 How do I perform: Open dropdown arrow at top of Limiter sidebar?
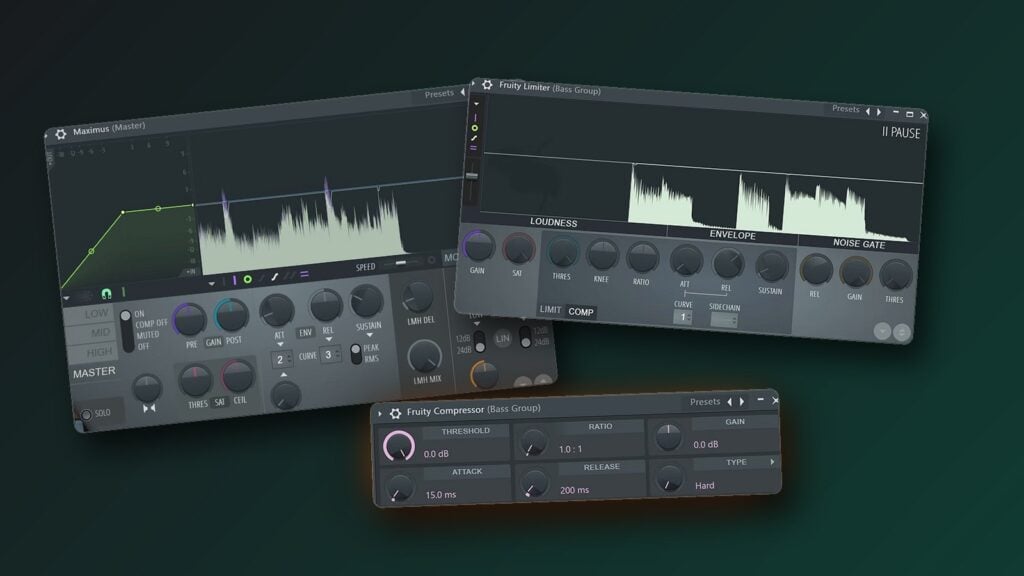(476, 104)
